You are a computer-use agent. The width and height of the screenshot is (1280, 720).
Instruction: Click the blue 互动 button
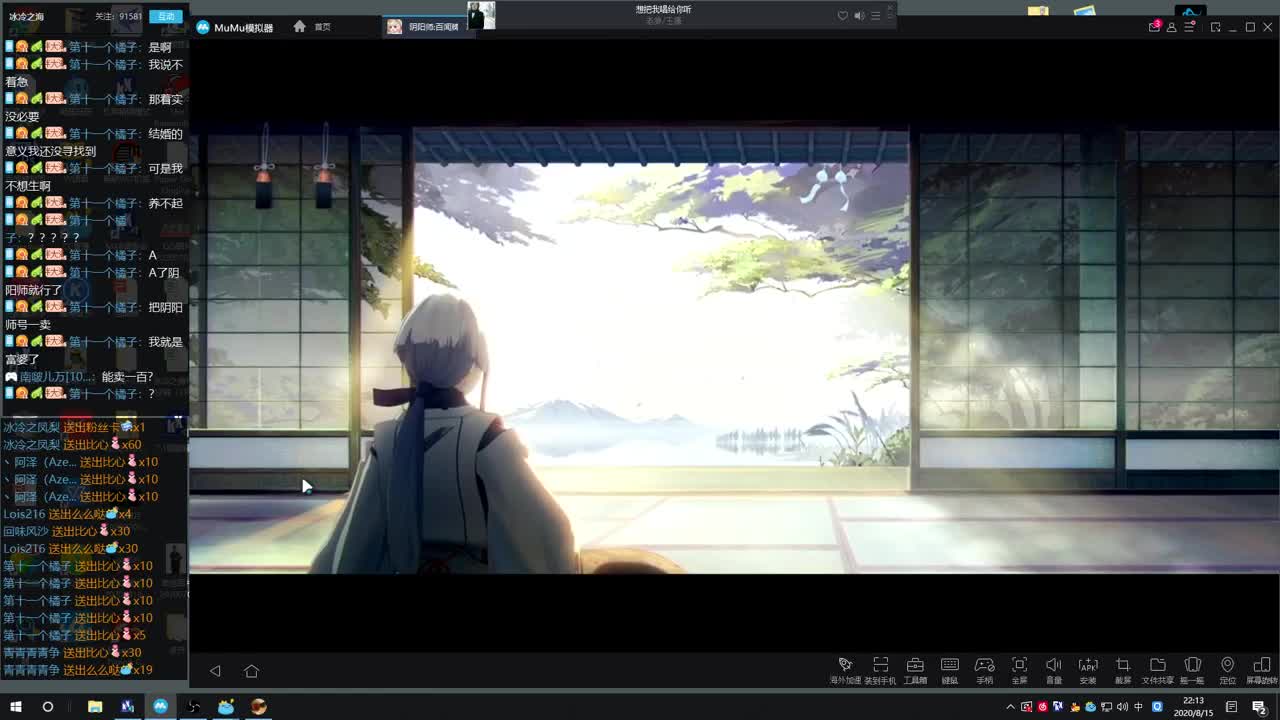point(165,16)
